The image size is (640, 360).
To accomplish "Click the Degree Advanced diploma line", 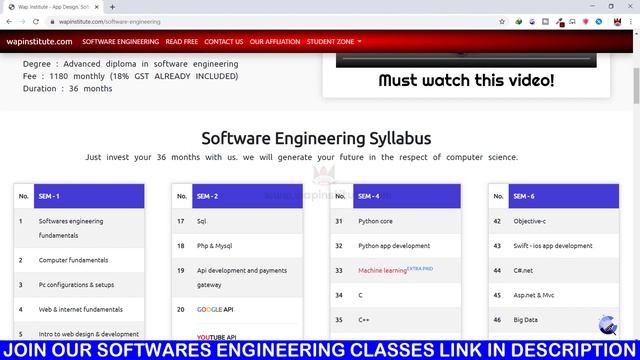I will (x=131, y=64).
